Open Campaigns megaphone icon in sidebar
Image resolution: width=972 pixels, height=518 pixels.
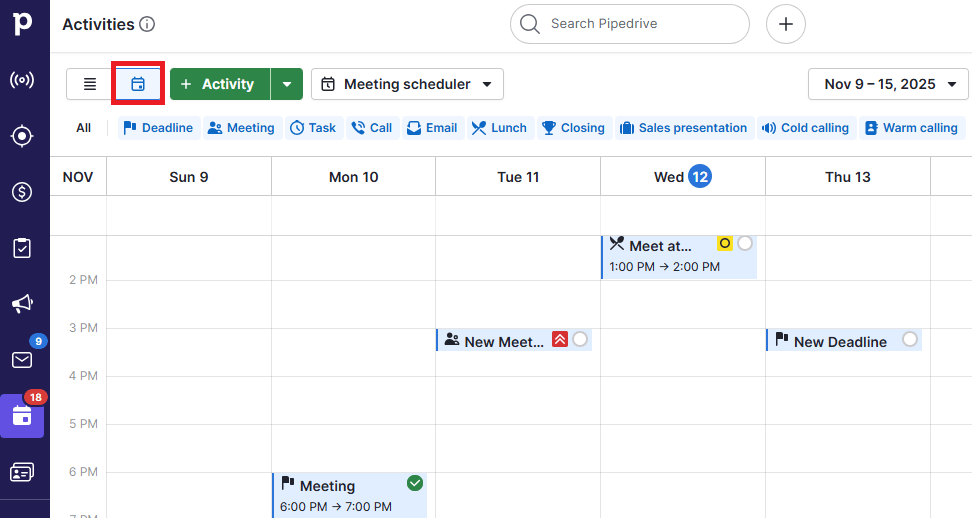(22, 304)
